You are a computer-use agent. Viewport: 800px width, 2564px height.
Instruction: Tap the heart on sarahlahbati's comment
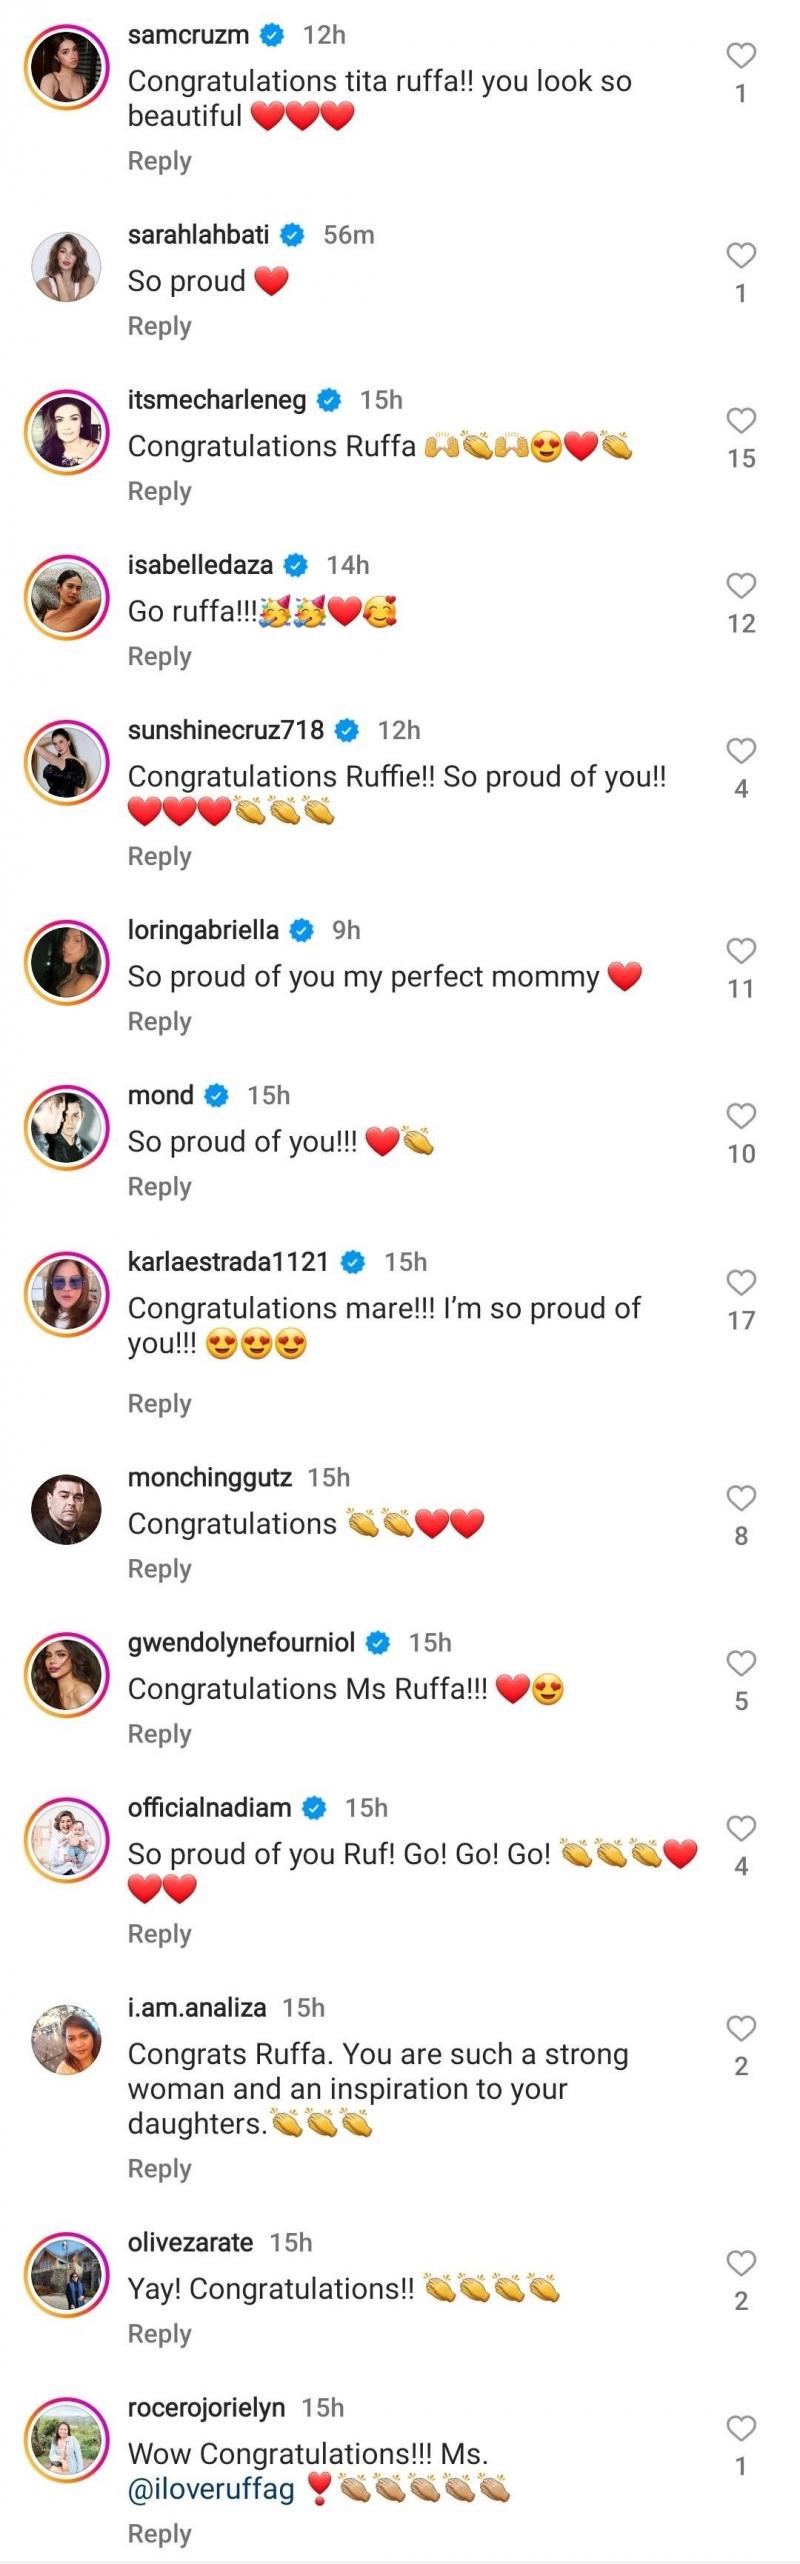click(740, 256)
